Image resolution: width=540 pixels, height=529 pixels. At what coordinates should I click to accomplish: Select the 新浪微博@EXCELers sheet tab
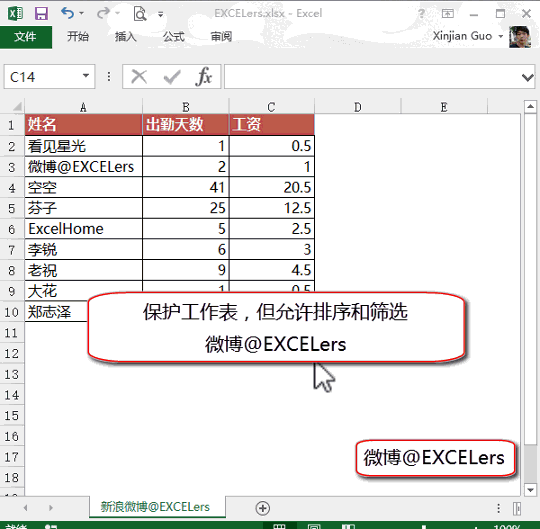(x=155, y=507)
